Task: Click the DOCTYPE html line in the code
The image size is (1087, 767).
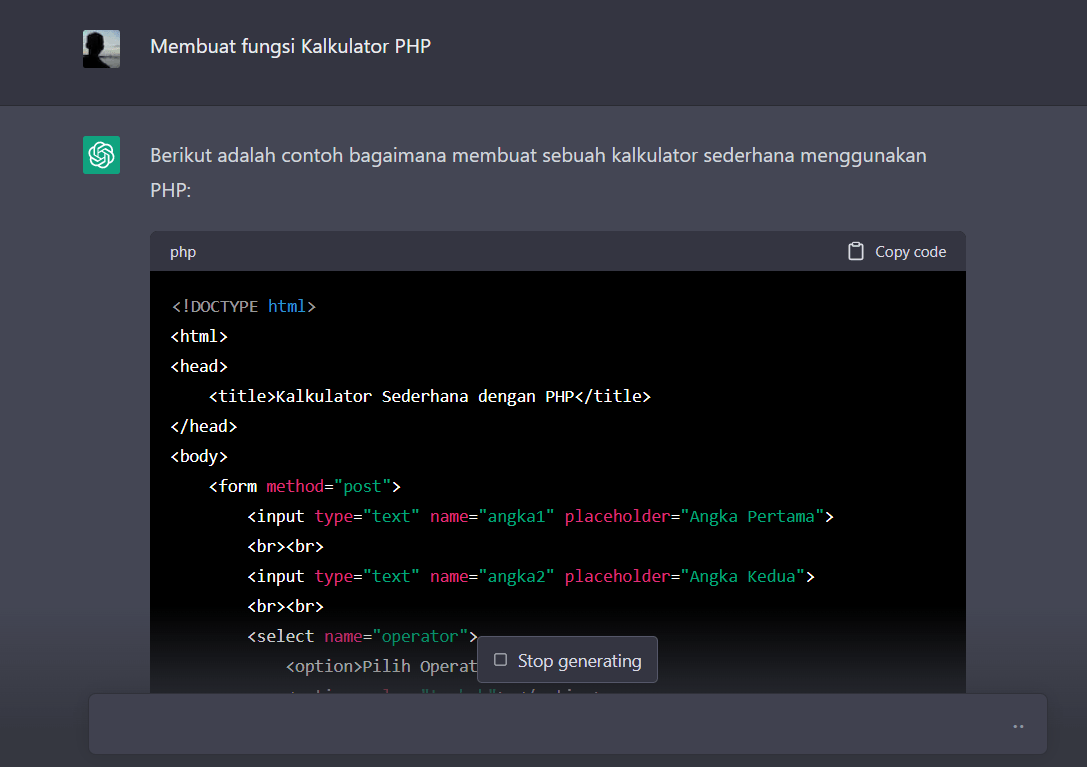Action: [x=243, y=306]
